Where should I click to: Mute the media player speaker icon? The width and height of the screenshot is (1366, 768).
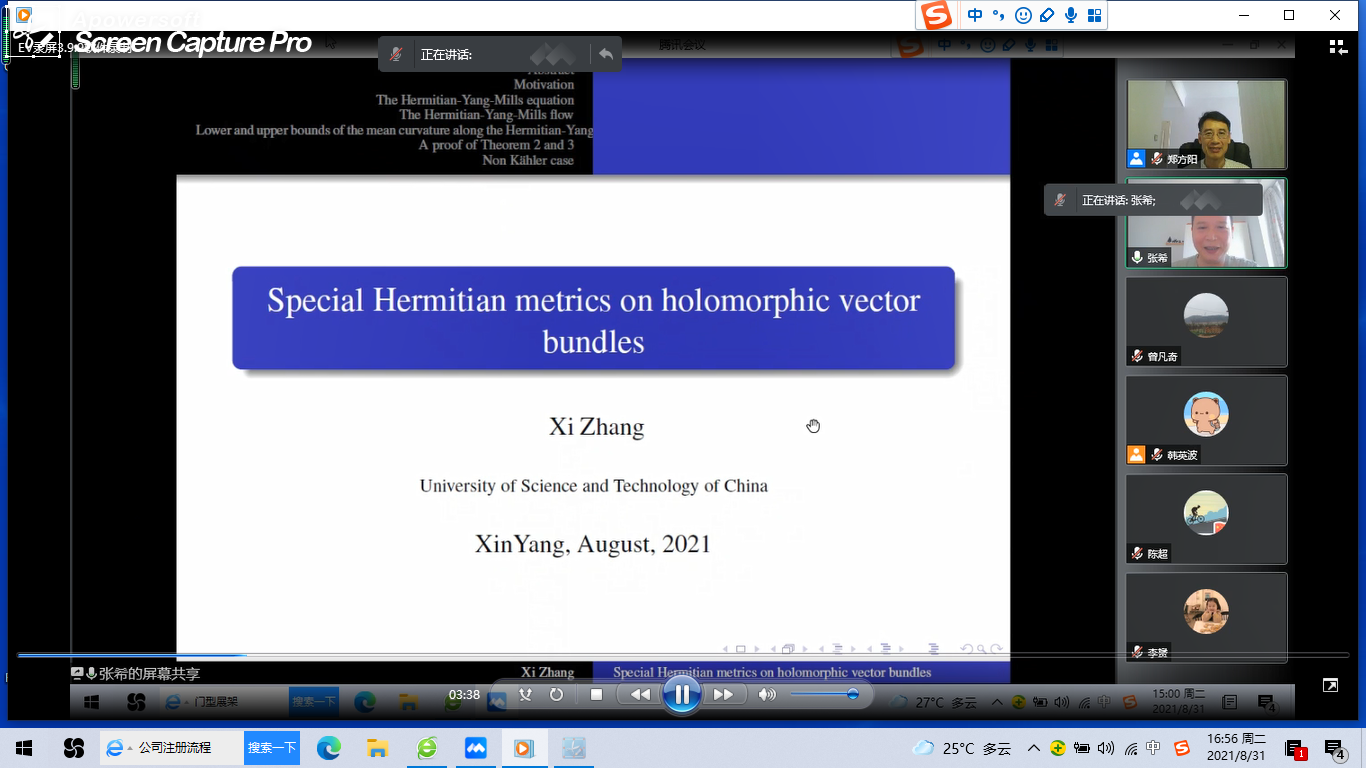(767, 694)
